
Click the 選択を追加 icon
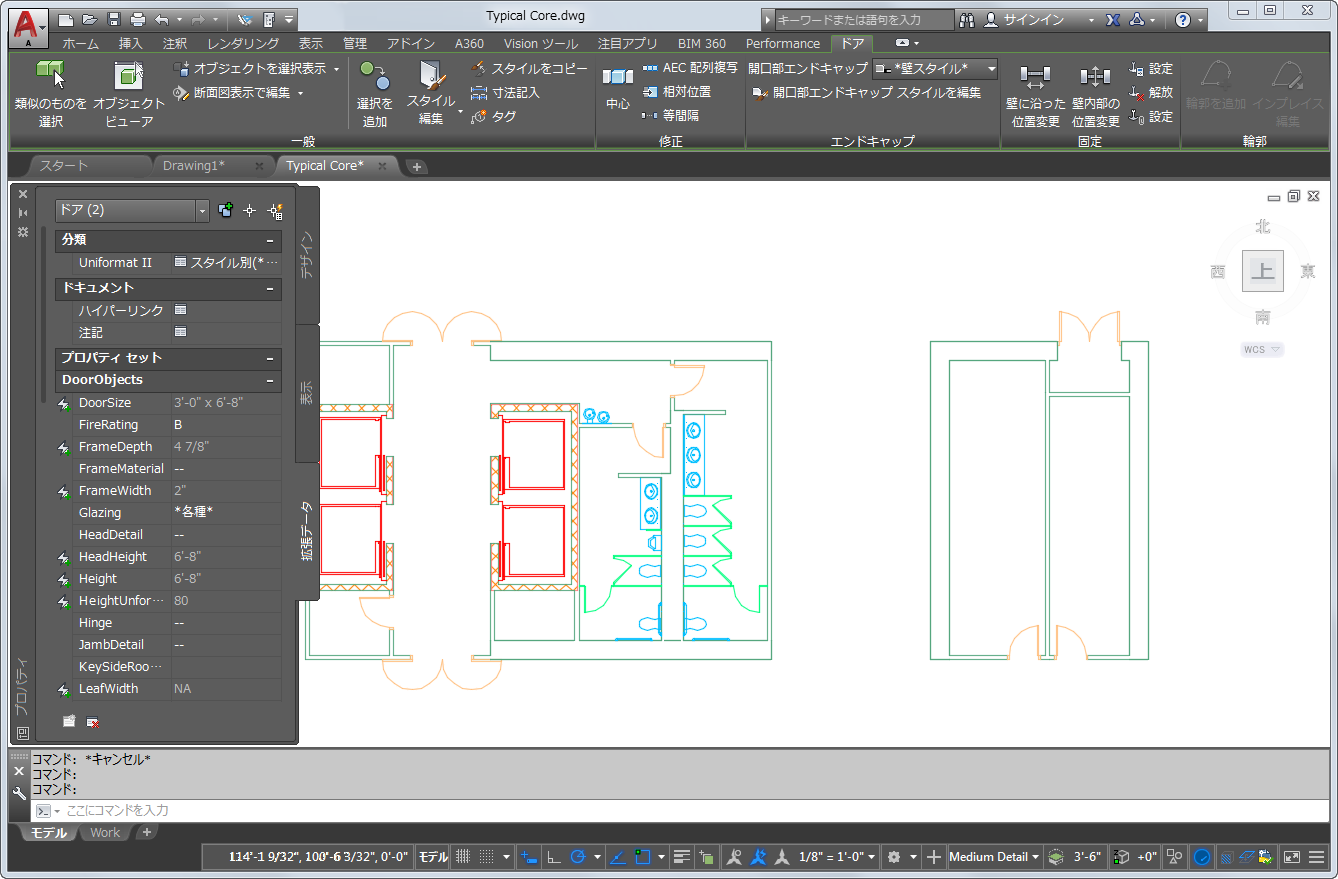click(x=374, y=76)
